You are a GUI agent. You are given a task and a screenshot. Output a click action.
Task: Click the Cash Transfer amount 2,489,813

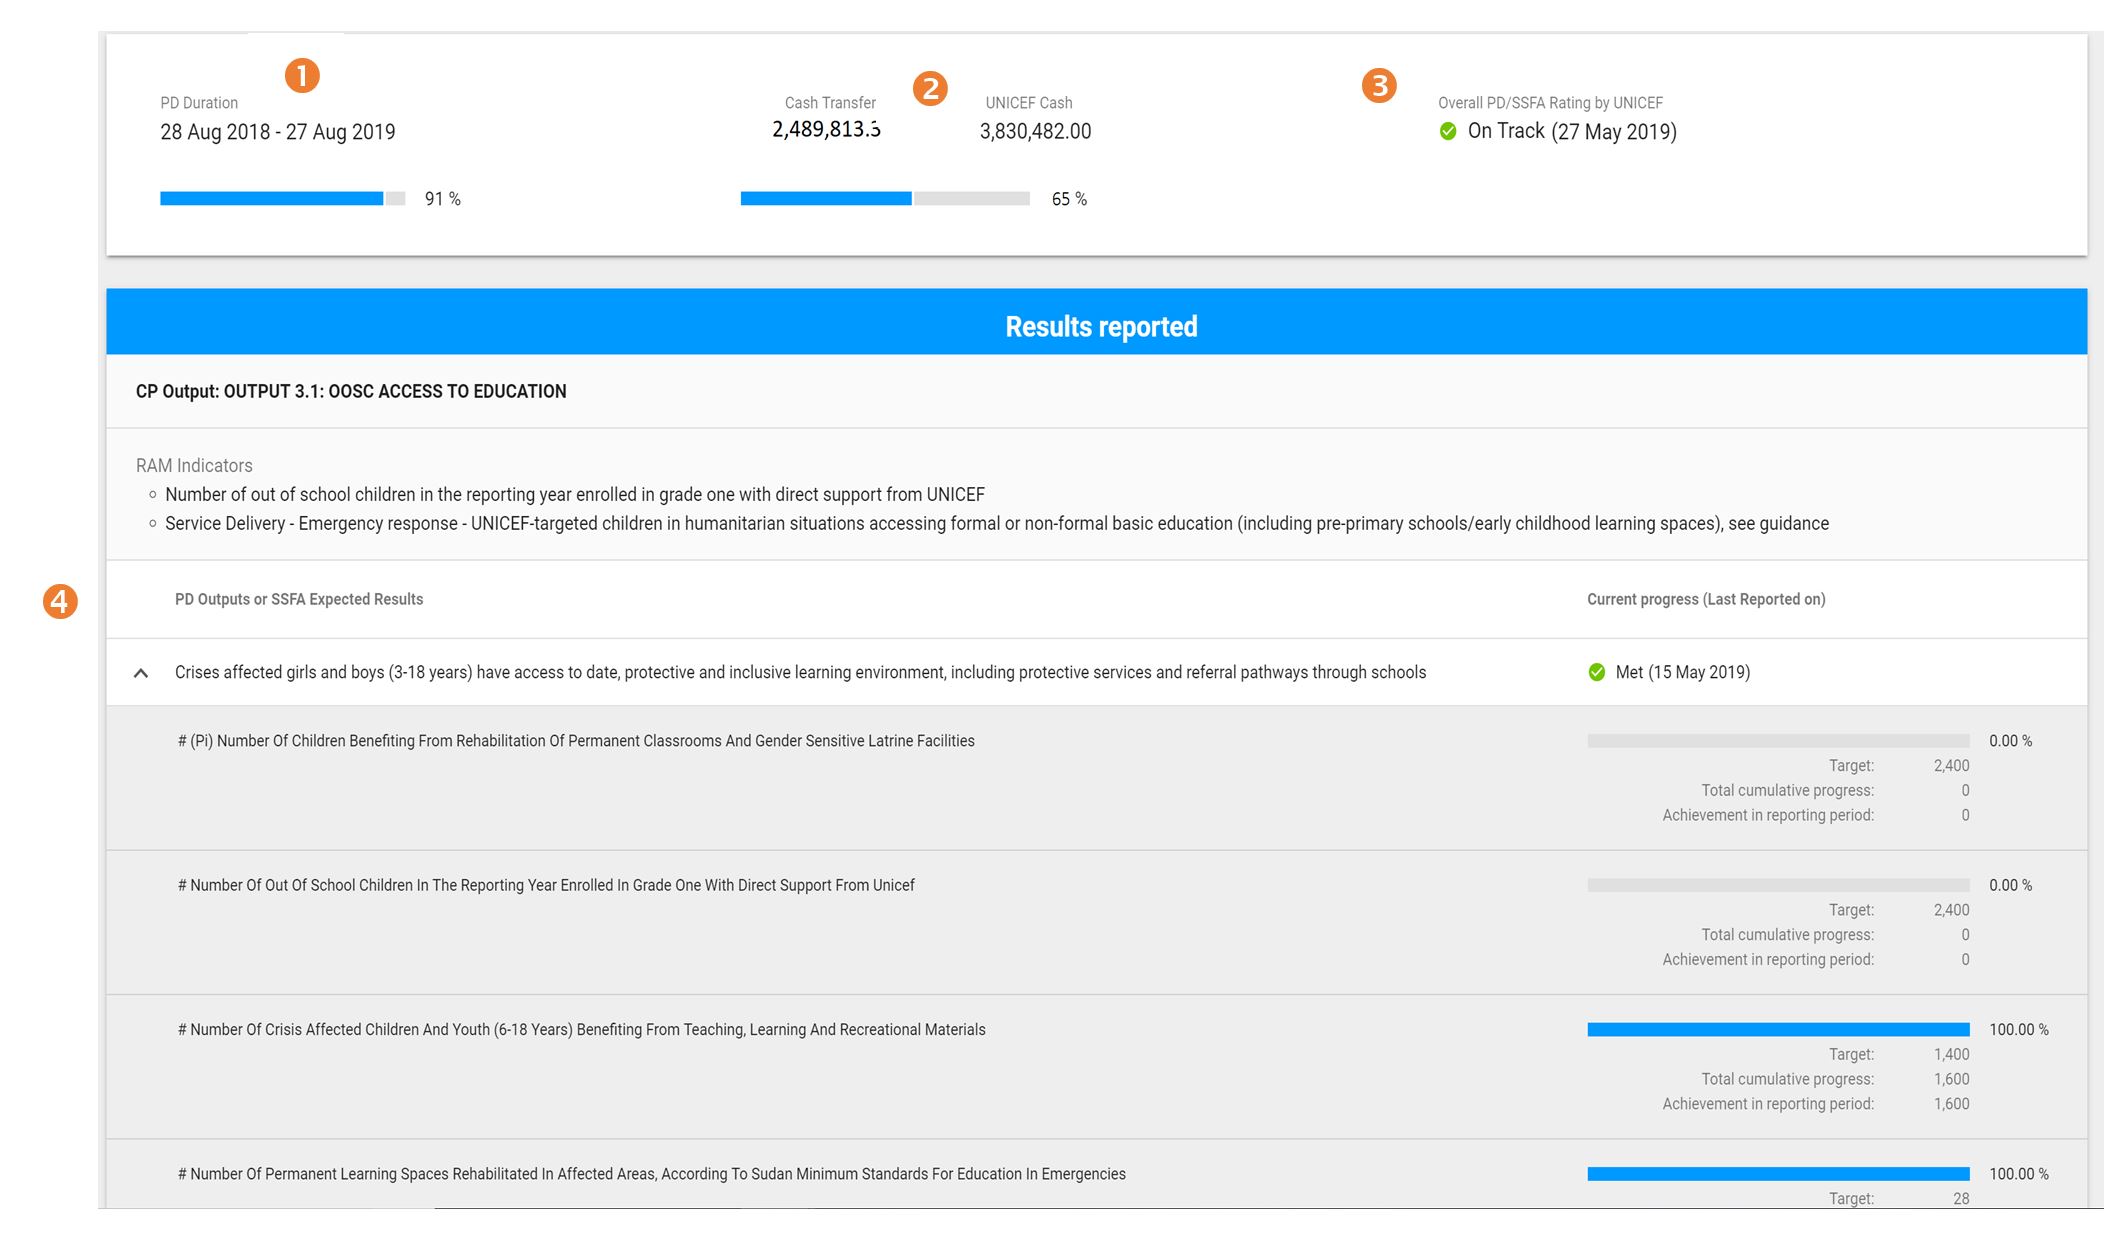coord(826,129)
